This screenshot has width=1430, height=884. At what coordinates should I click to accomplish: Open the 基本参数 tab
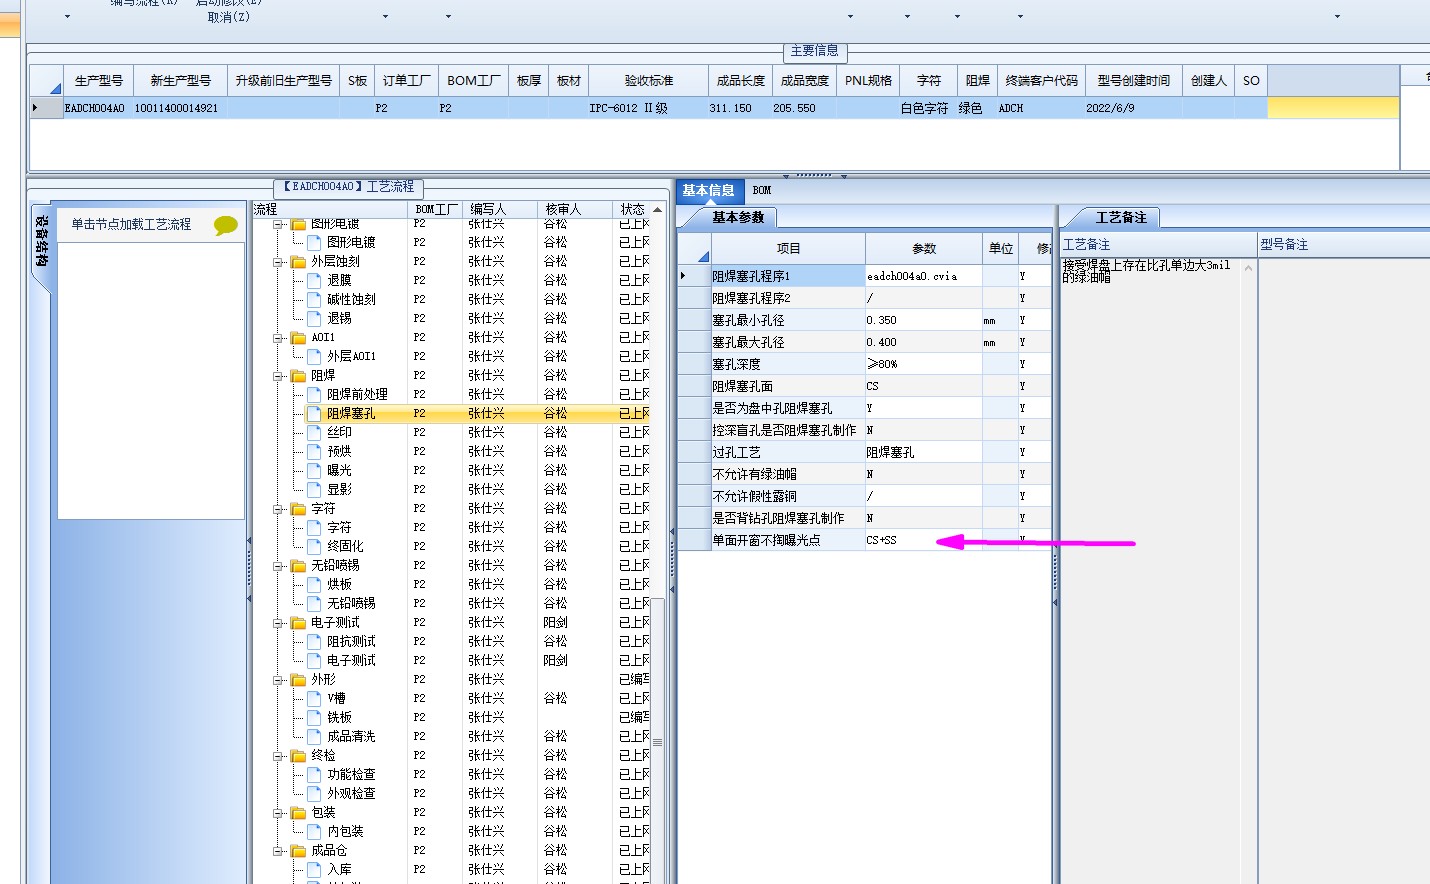click(x=738, y=217)
